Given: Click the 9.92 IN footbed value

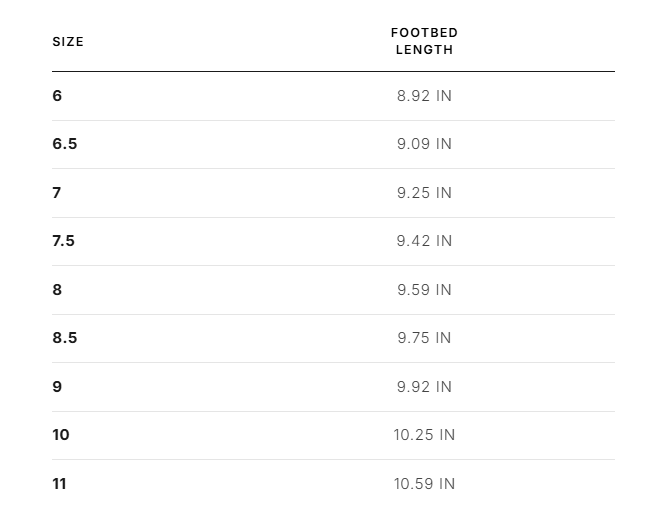Looking at the screenshot, I should (424, 387).
